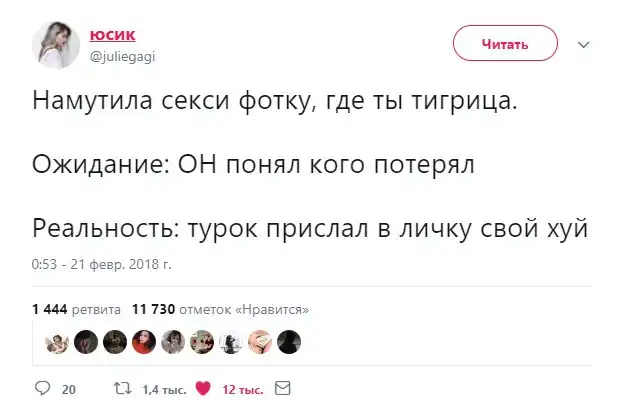
Task: Send tweet via direct message envelope icon
Action: tap(282, 389)
